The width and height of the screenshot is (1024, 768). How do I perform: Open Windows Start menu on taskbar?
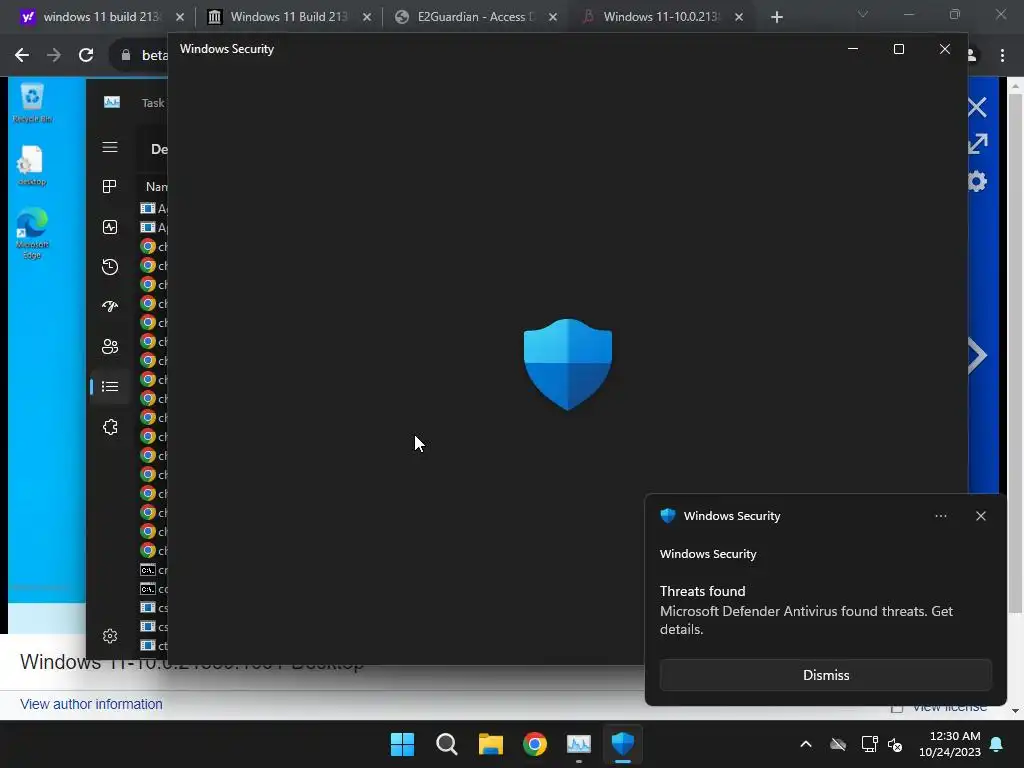coord(402,744)
